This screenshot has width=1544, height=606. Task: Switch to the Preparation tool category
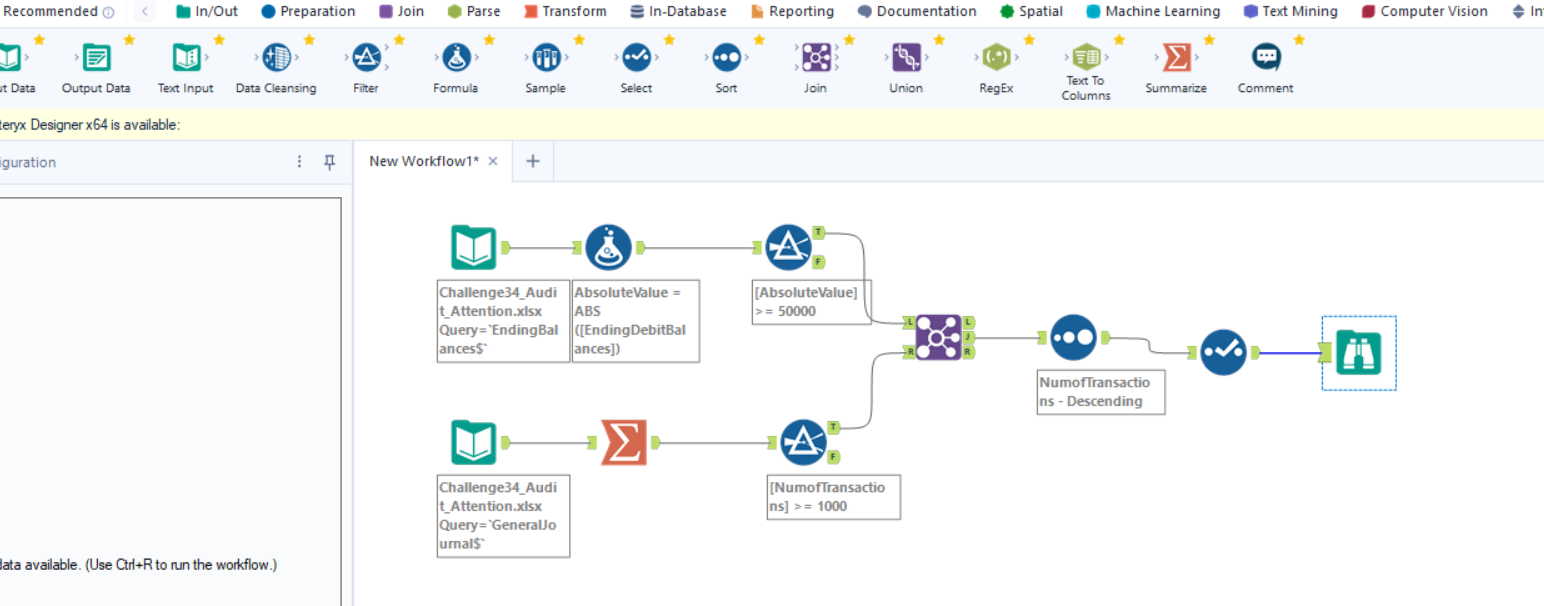tap(308, 12)
